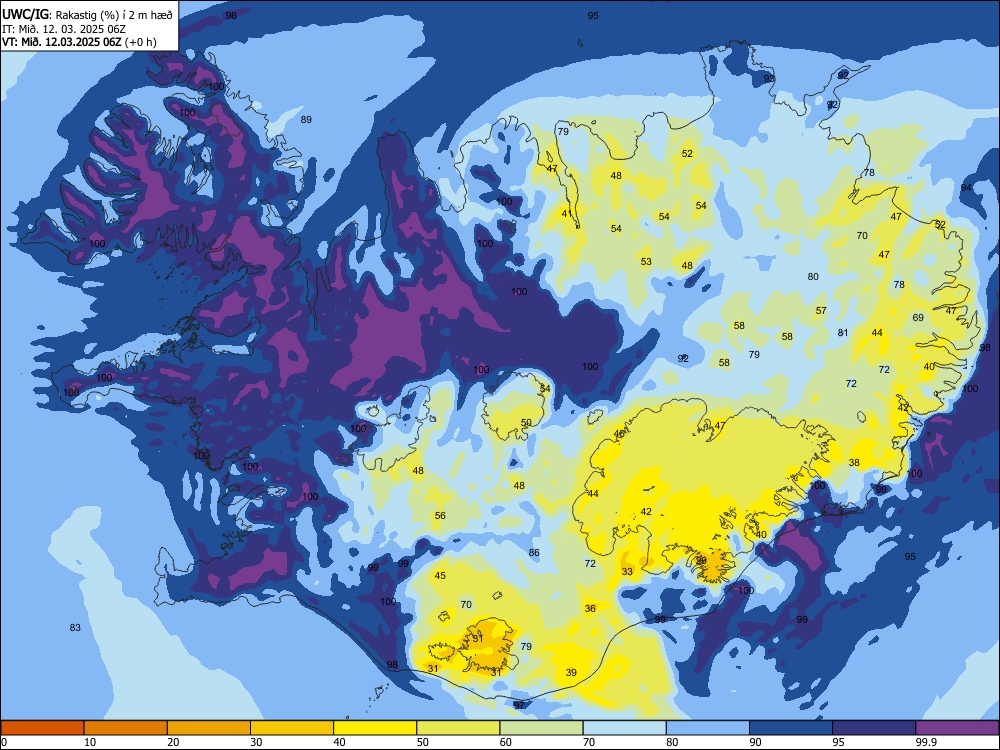
Task: Click the humidity value "46"
Action: click(x=619, y=434)
